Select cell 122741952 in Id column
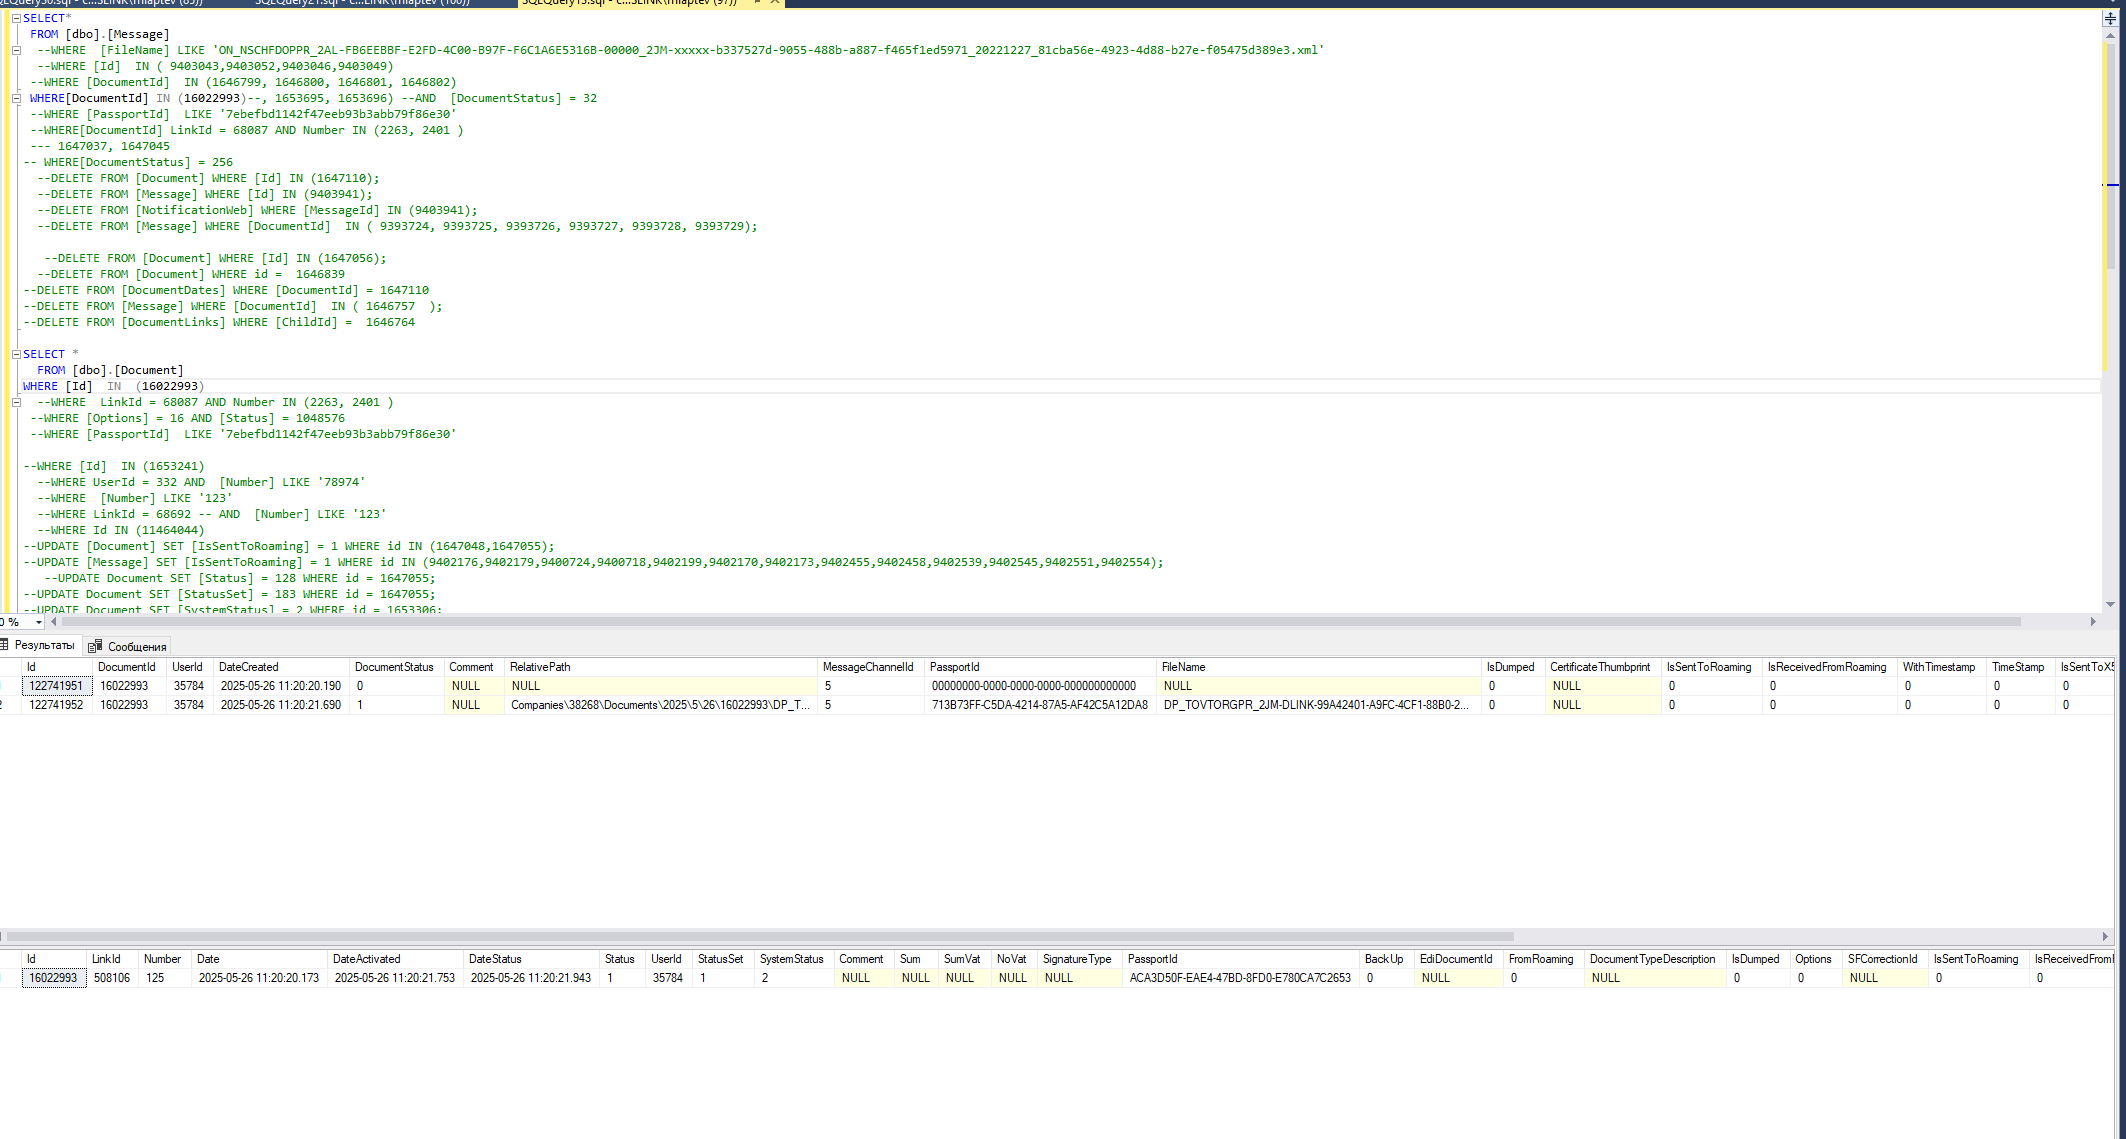This screenshot has width=2126, height=1139. 57,705
